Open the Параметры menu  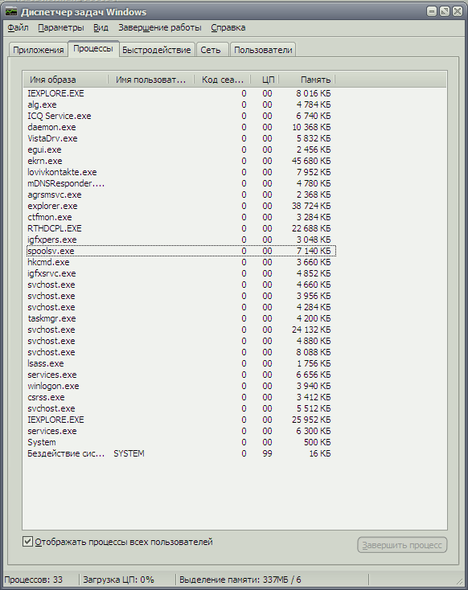tap(61, 27)
